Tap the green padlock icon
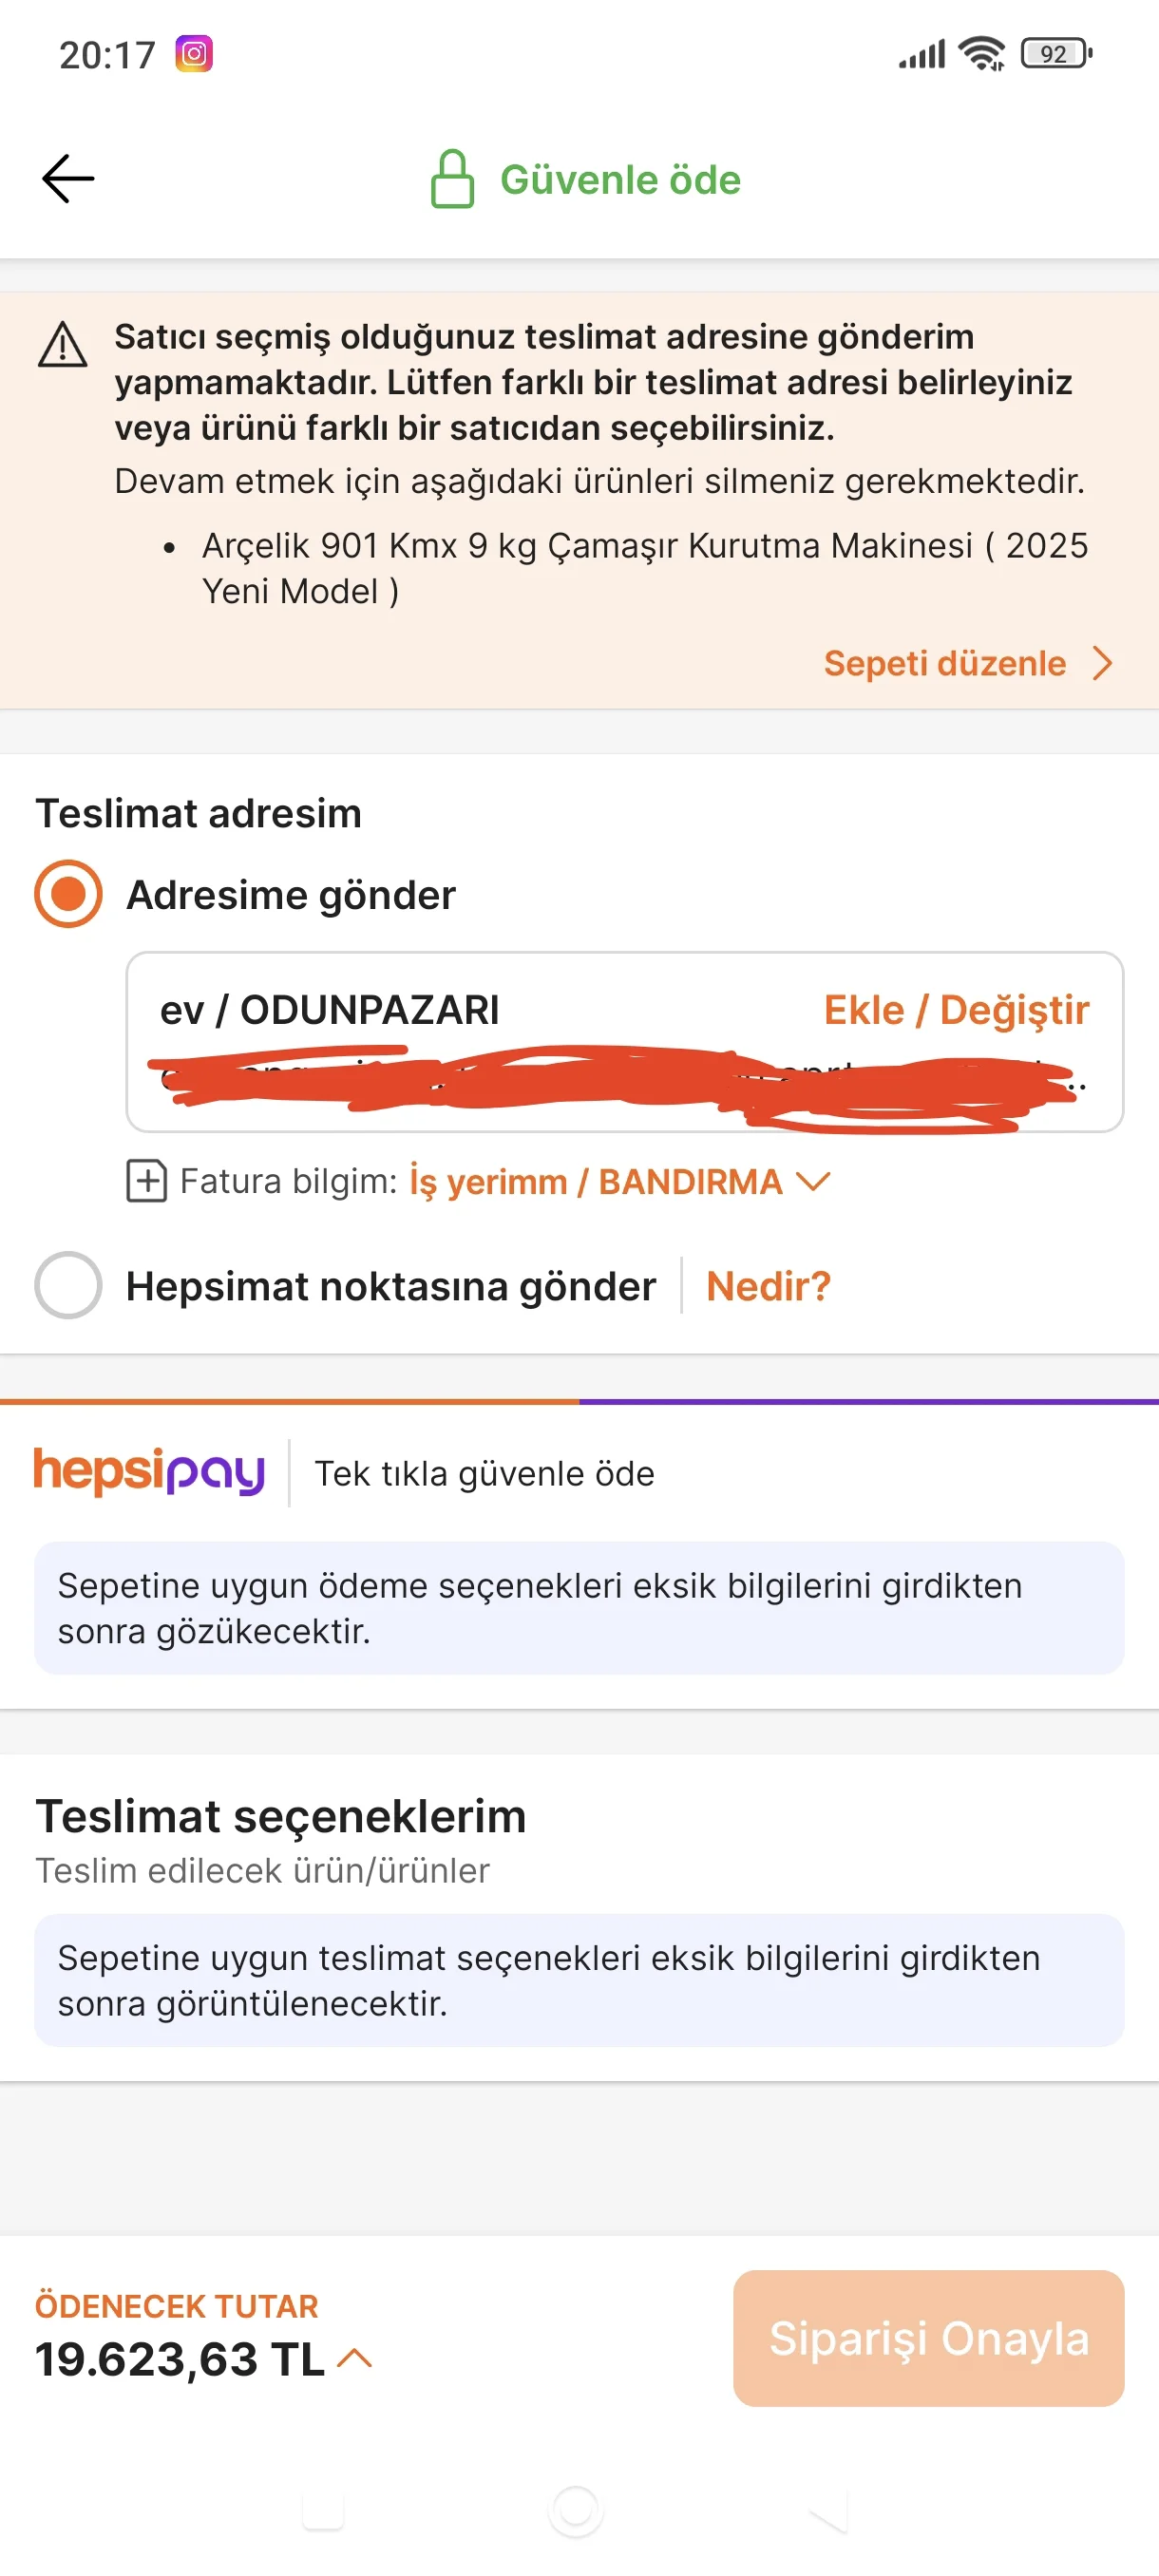This screenshot has width=1159, height=2576. point(452,180)
